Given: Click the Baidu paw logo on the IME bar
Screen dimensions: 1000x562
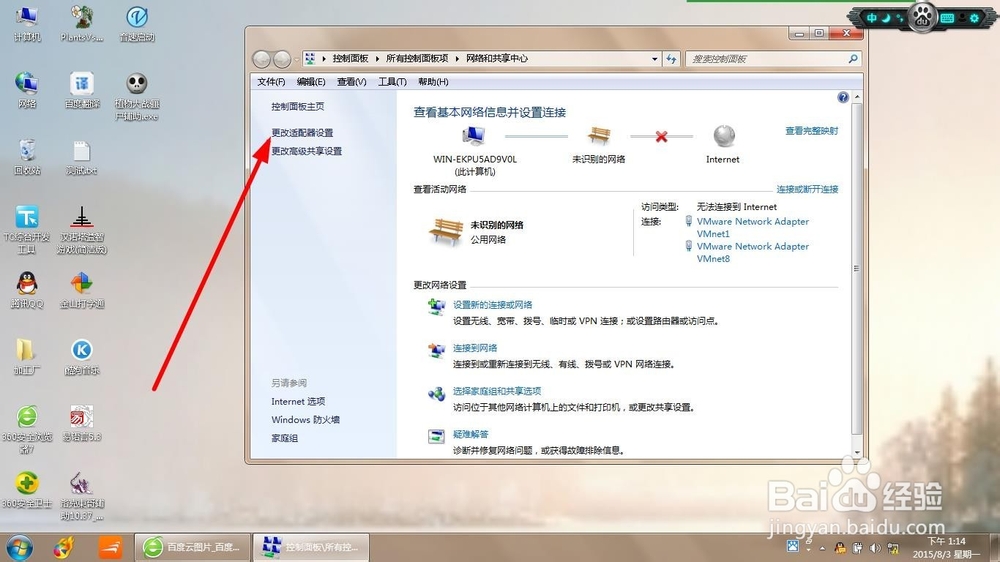Looking at the screenshot, I should coord(922,17).
